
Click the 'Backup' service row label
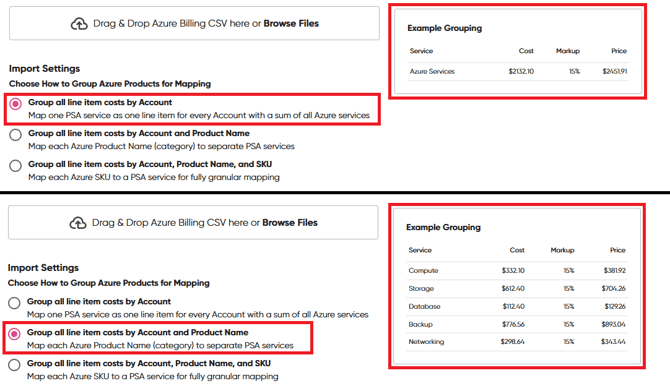pyautogui.click(x=420, y=324)
